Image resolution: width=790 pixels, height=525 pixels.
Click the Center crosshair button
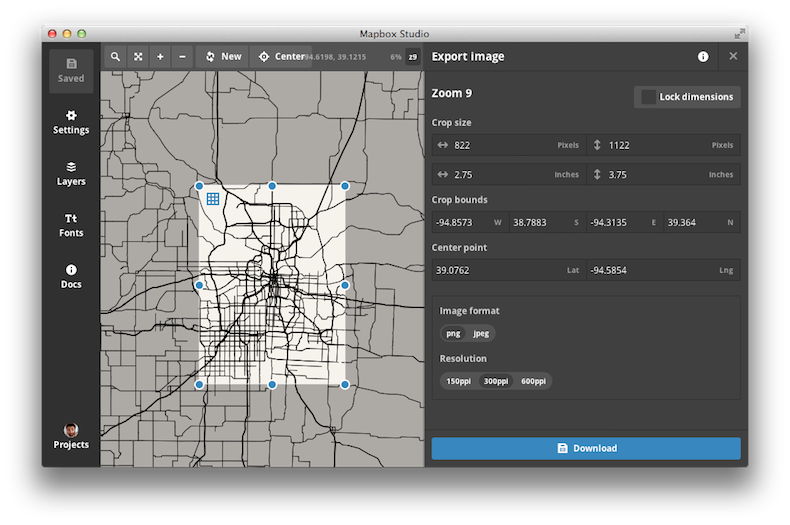[x=282, y=56]
